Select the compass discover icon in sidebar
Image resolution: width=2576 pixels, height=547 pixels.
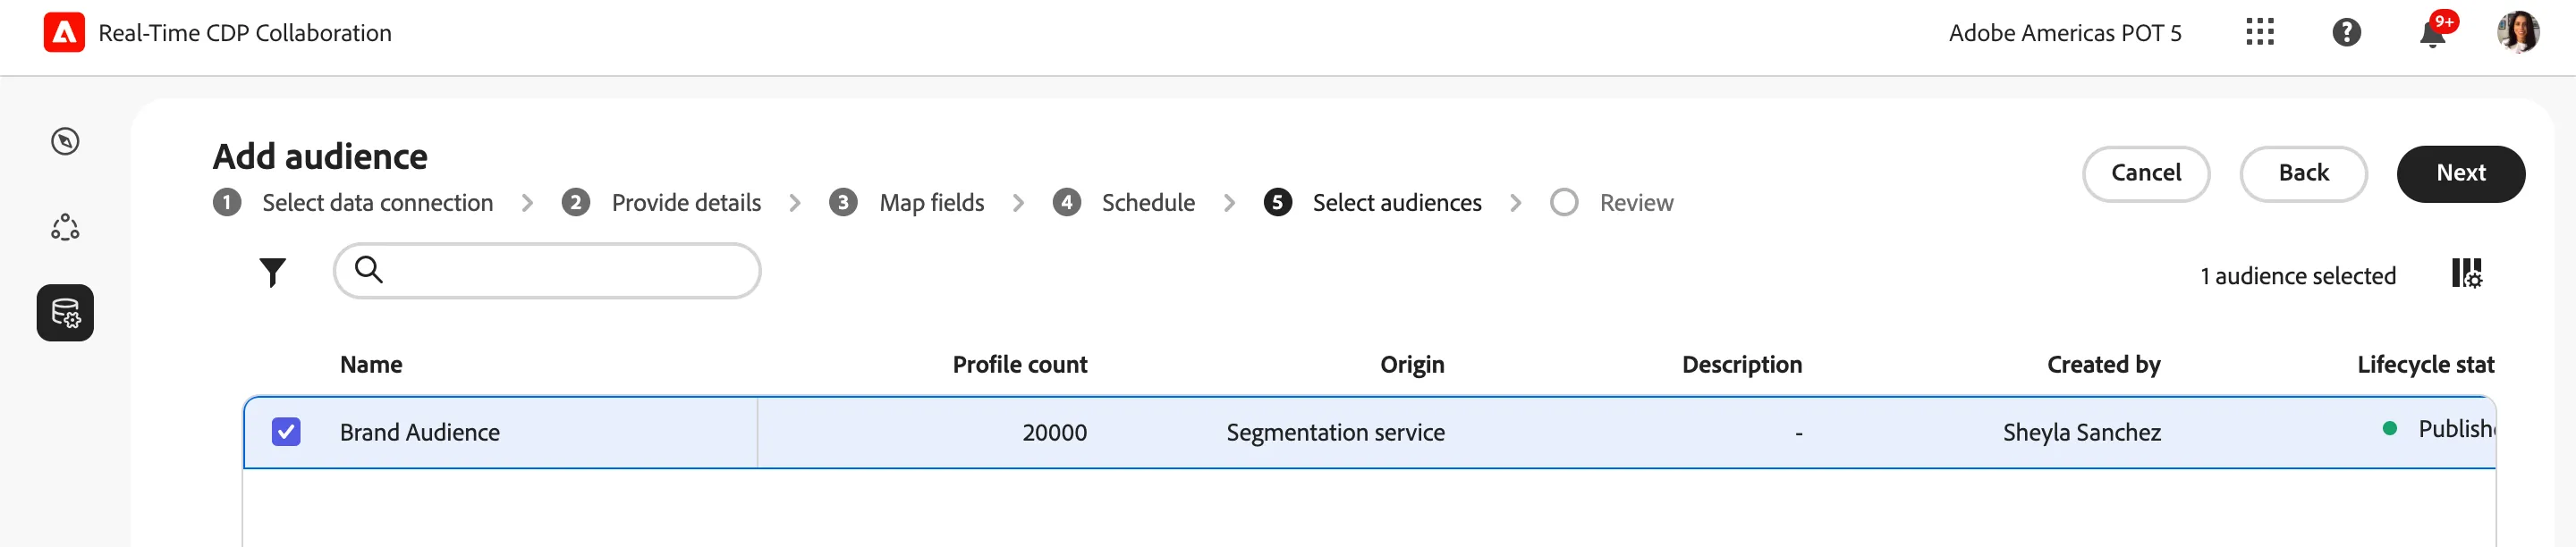point(65,141)
